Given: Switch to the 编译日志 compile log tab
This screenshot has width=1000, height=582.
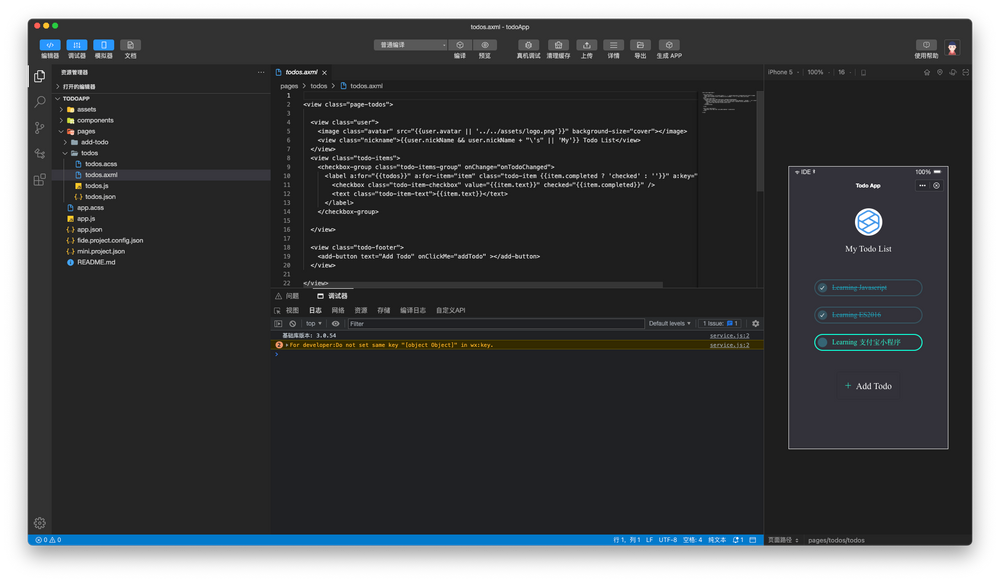Looking at the screenshot, I should [413, 310].
